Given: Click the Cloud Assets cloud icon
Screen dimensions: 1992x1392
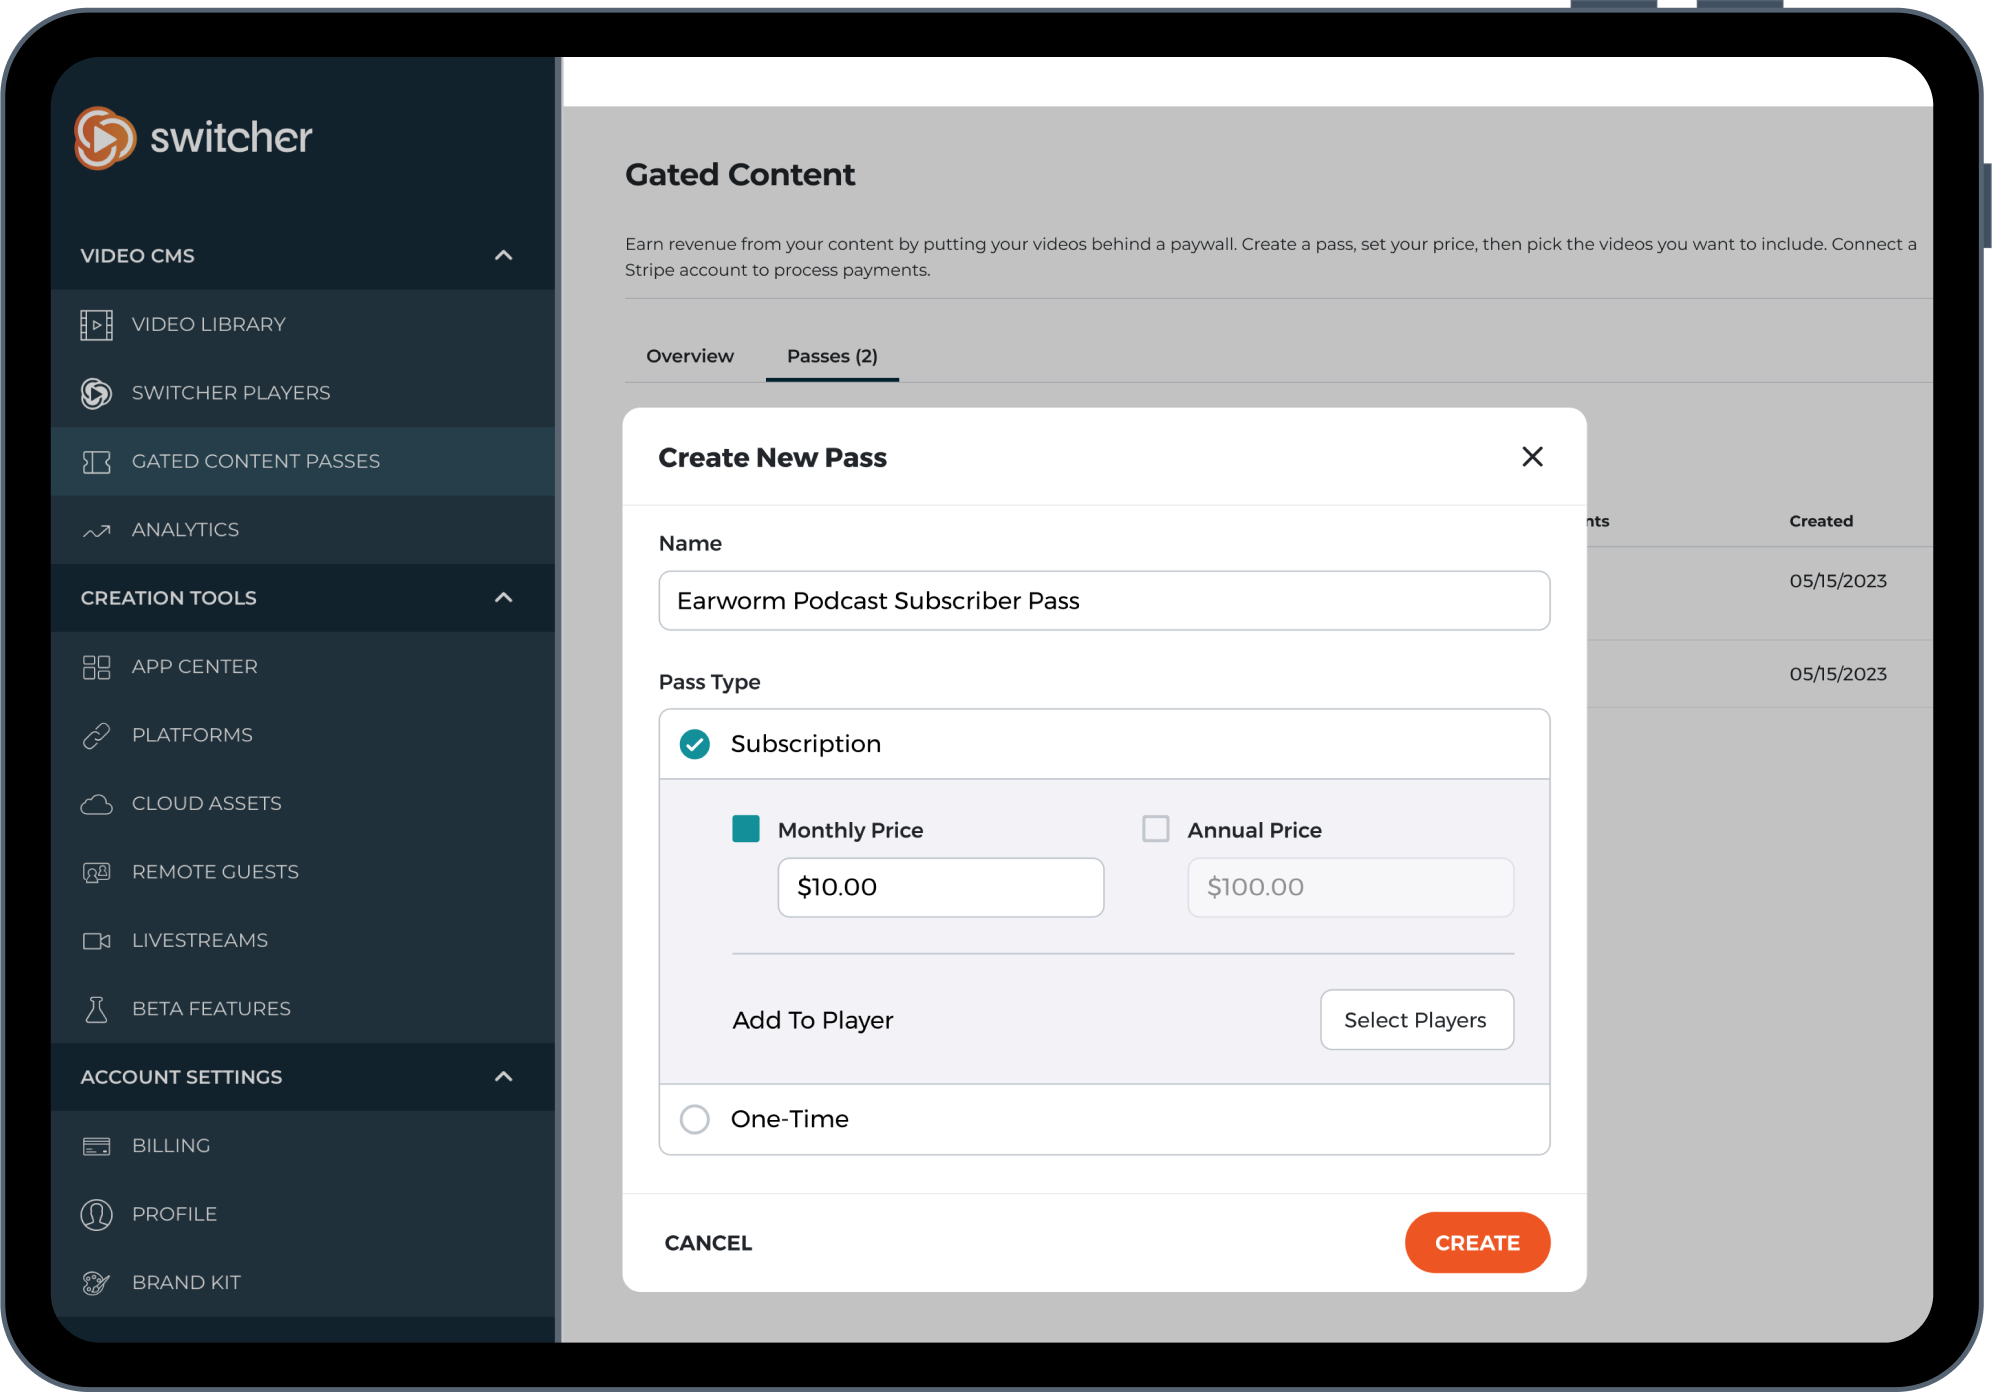Looking at the screenshot, I should (96, 804).
